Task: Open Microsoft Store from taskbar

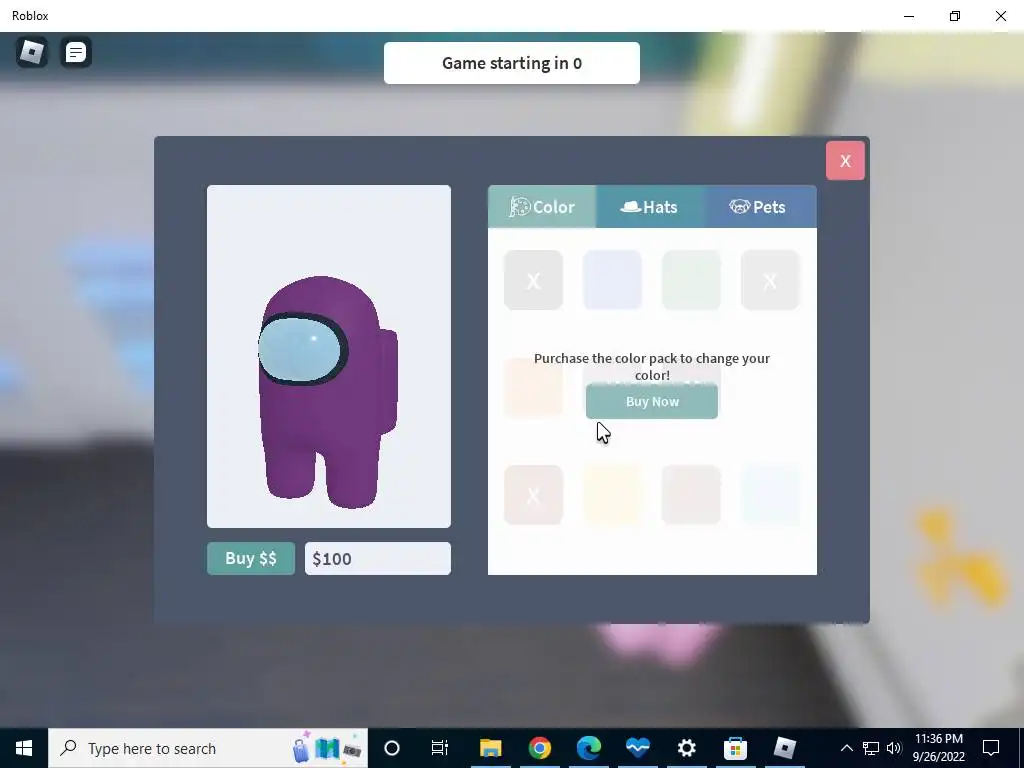Action: pos(735,748)
